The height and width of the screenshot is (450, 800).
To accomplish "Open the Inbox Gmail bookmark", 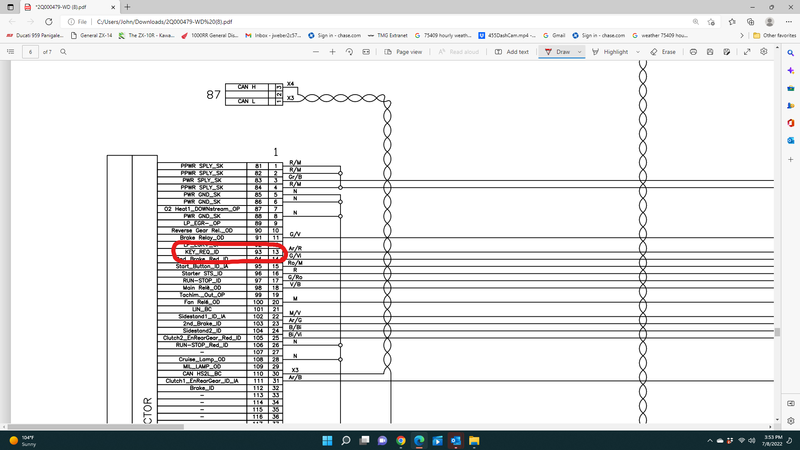I will point(273,35).
